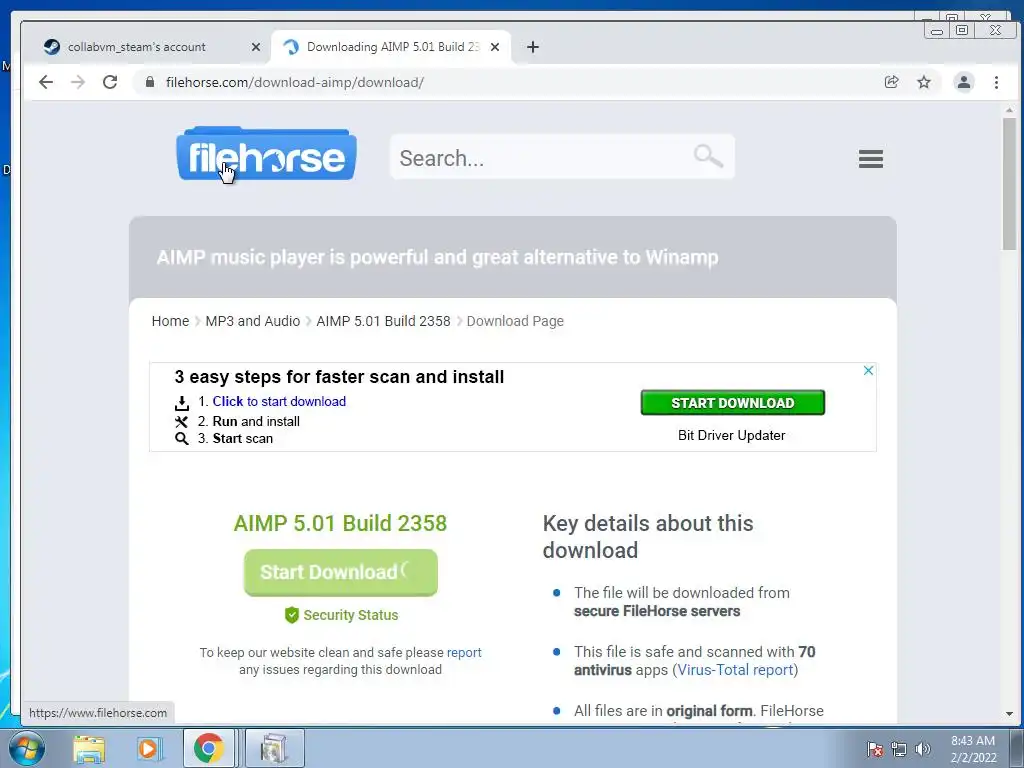
Task: Open the Chrome three-dot menu
Action: coord(996,82)
